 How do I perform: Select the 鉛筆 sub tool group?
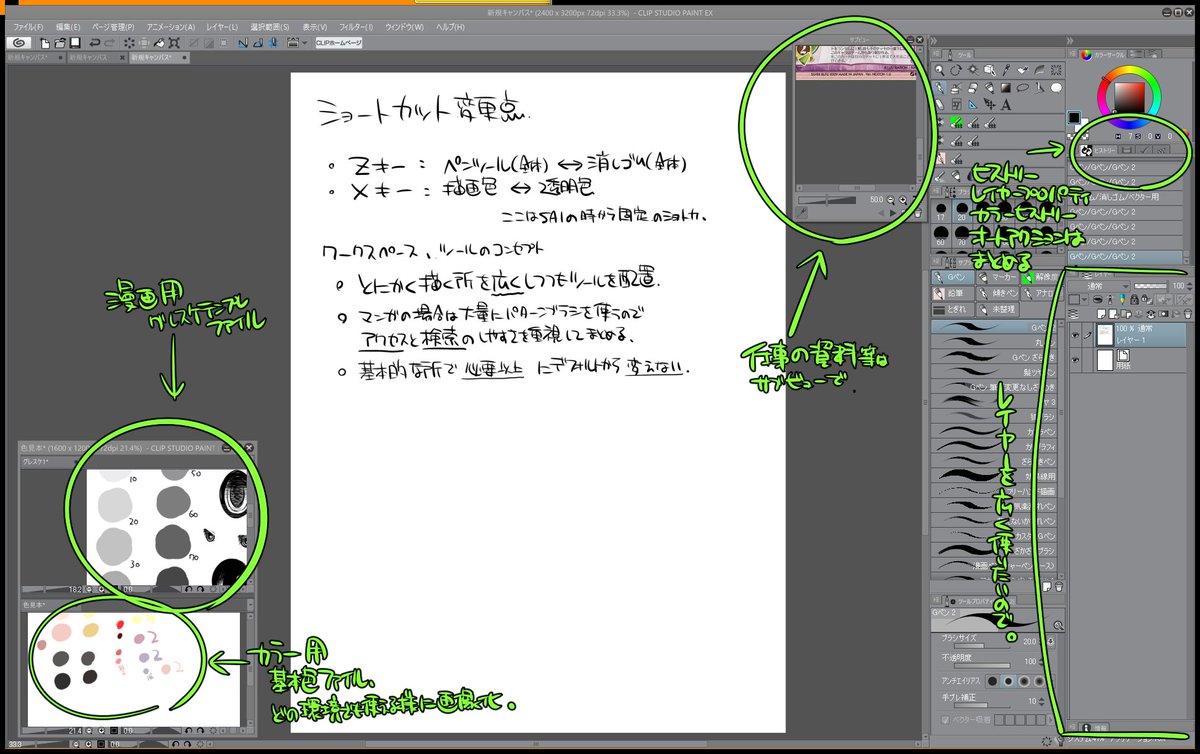coord(953,293)
